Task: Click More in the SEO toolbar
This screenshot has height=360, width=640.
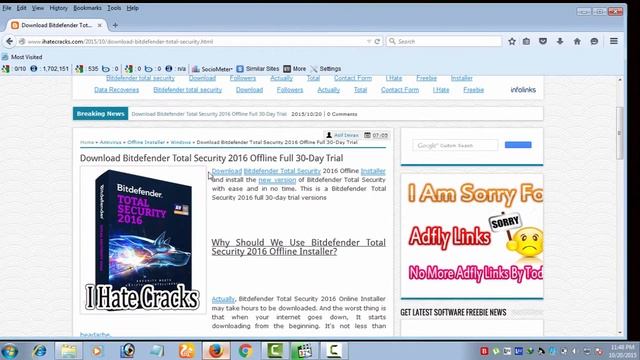Action: (295, 69)
